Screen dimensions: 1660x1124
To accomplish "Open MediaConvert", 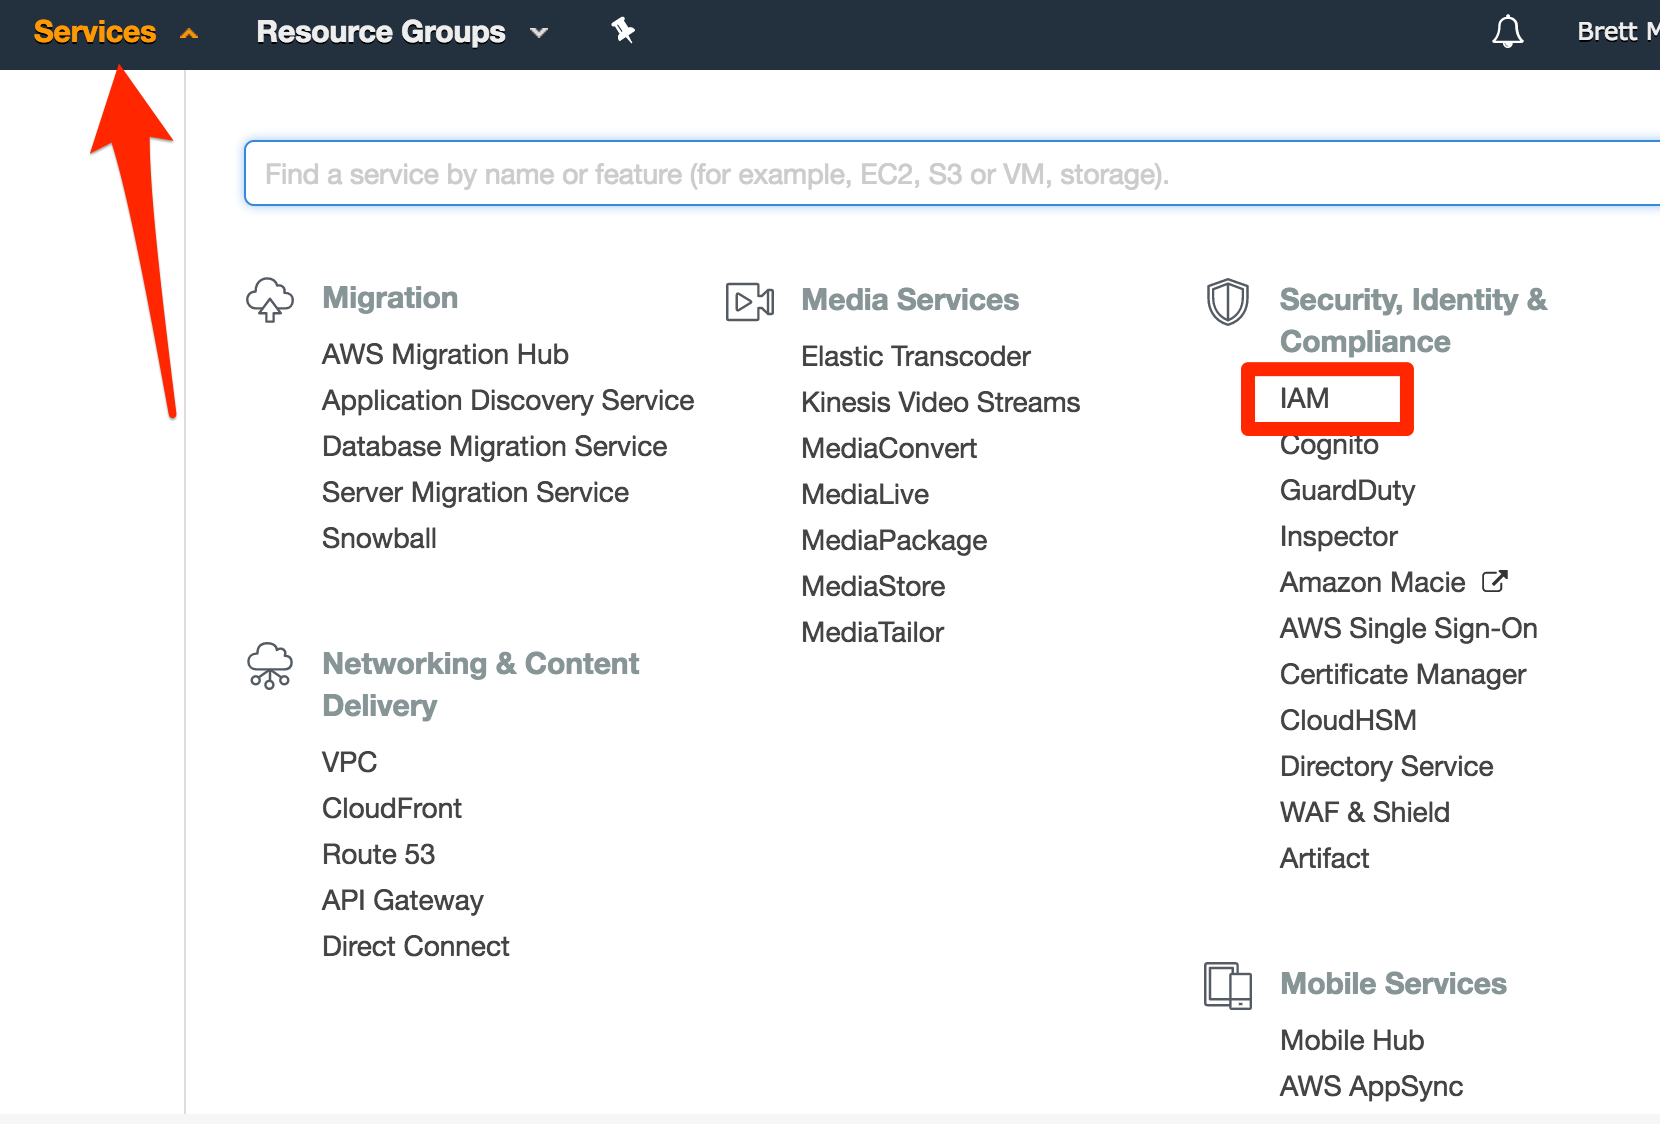I will click(x=889, y=448).
